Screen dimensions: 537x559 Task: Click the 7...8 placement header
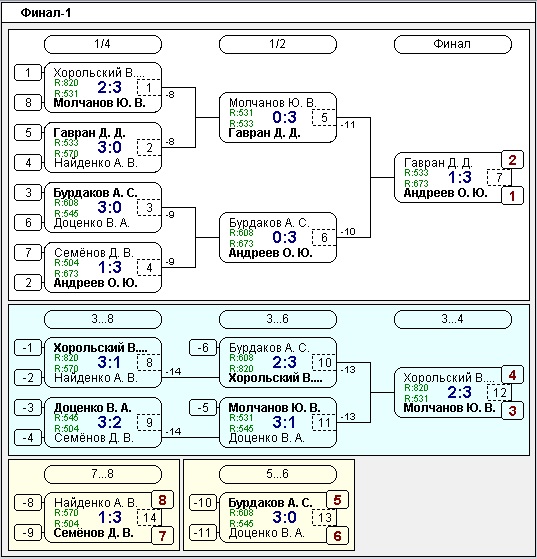(103, 474)
